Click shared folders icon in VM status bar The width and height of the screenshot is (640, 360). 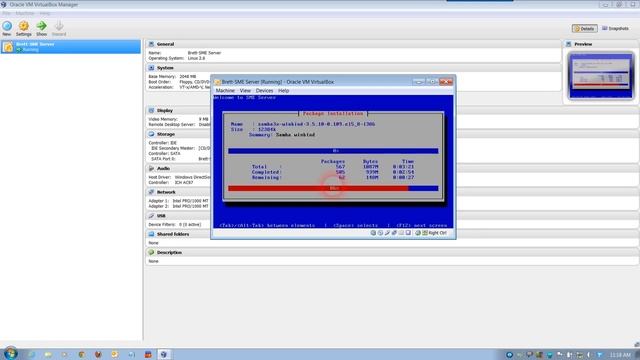coord(401,233)
